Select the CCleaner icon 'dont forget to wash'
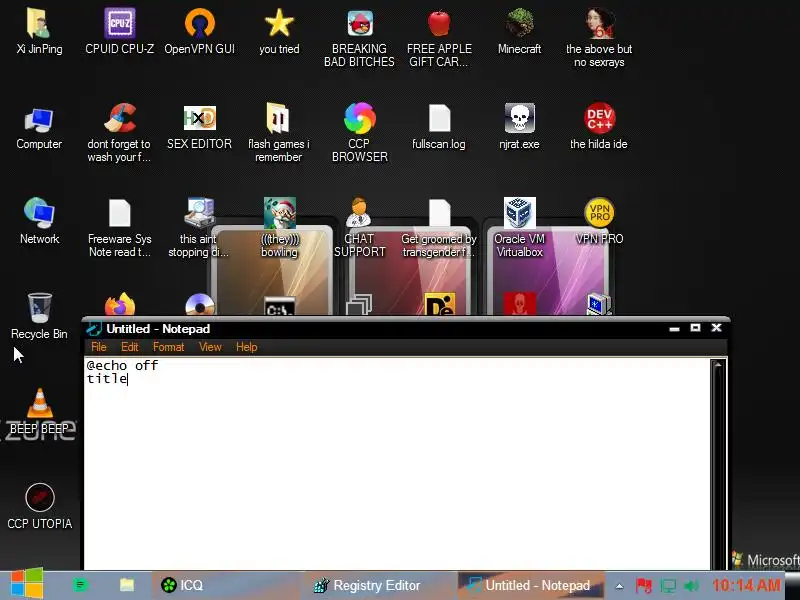 (x=119, y=118)
